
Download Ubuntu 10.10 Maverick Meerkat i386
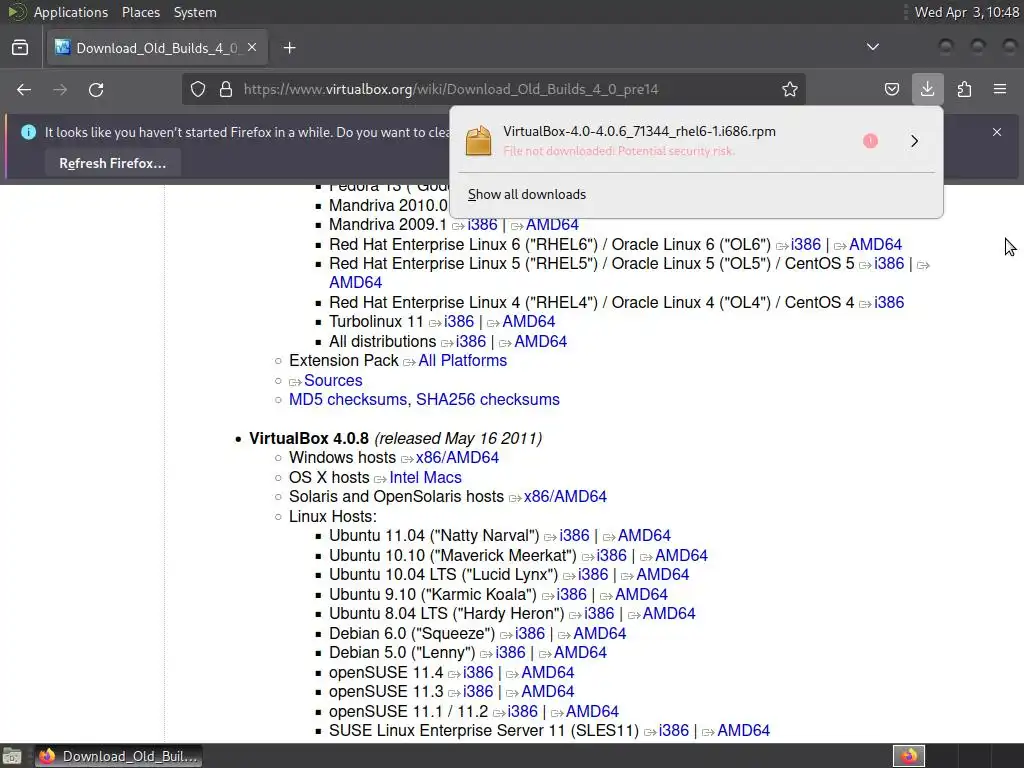click(x=611, y=555)
